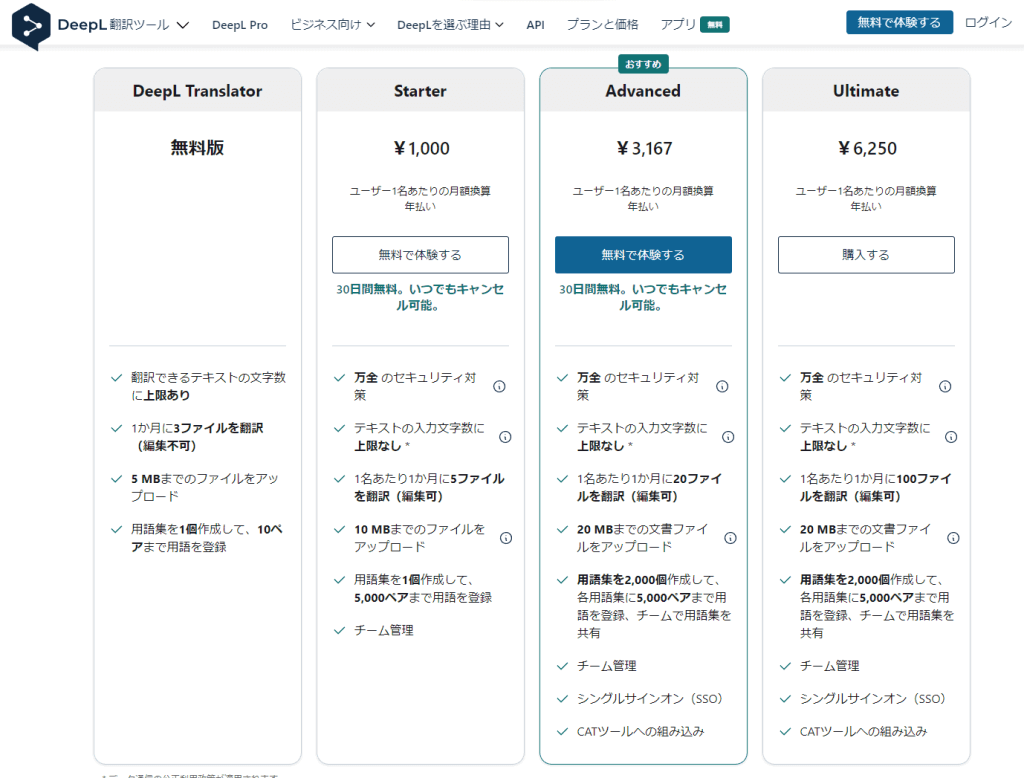Expand the DeepLを選ぶ理由 dropdown

pyautogui.click(x=446, y=25)
